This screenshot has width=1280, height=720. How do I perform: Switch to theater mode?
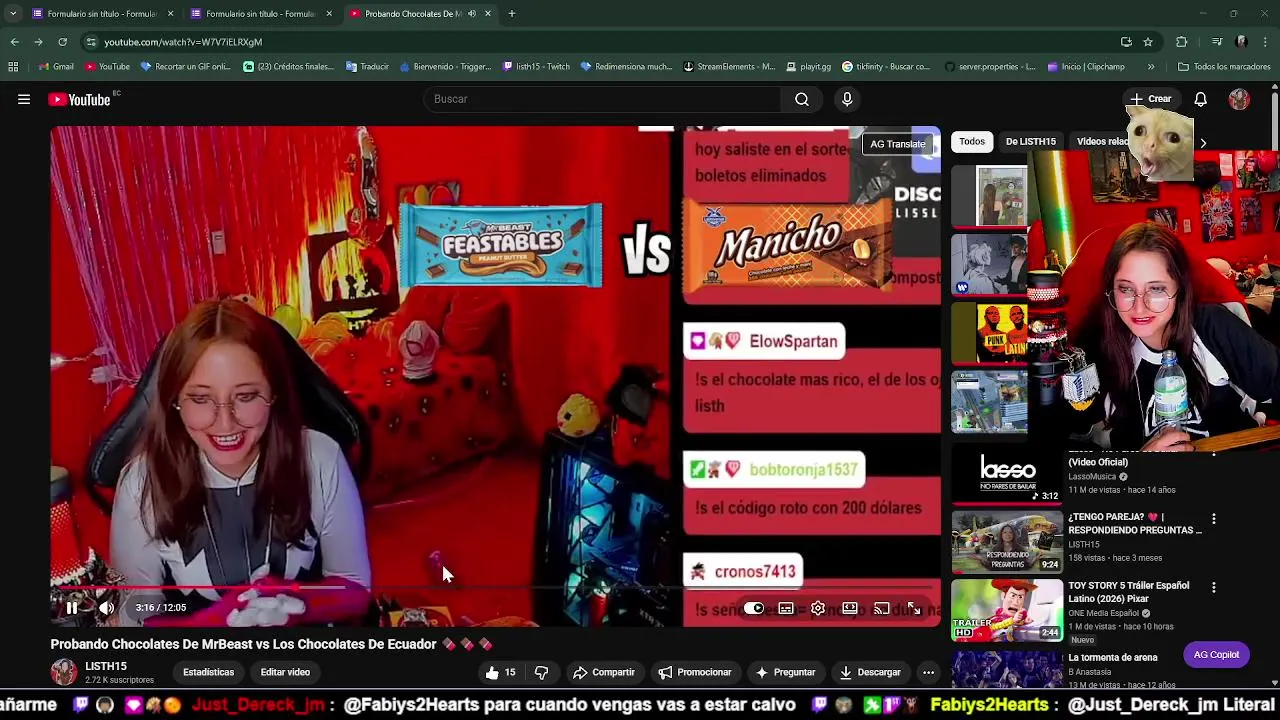click(x=850, y=608)
